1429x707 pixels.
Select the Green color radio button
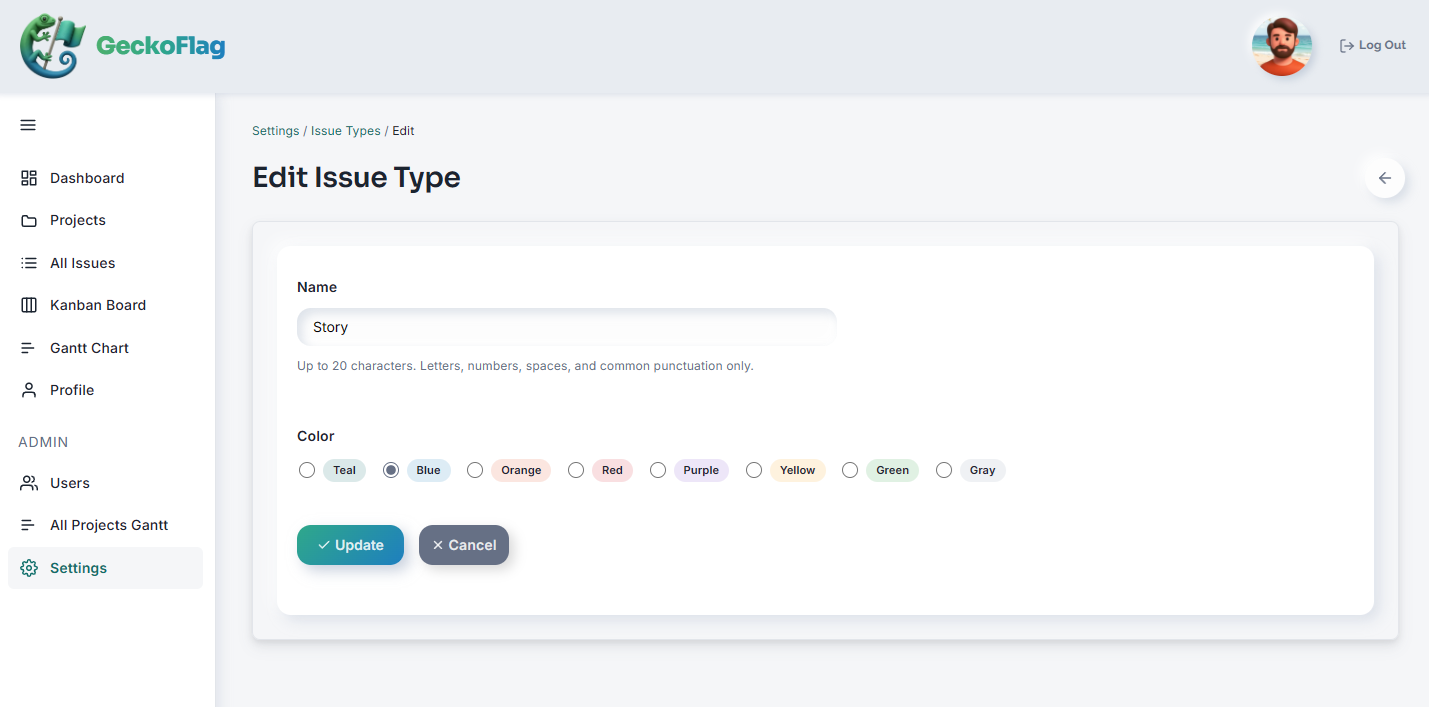(x=850, y=470)
